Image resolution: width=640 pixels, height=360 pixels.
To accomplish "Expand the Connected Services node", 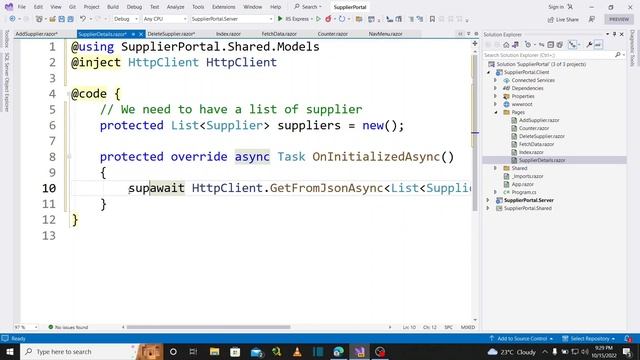I will click(496, 80).
